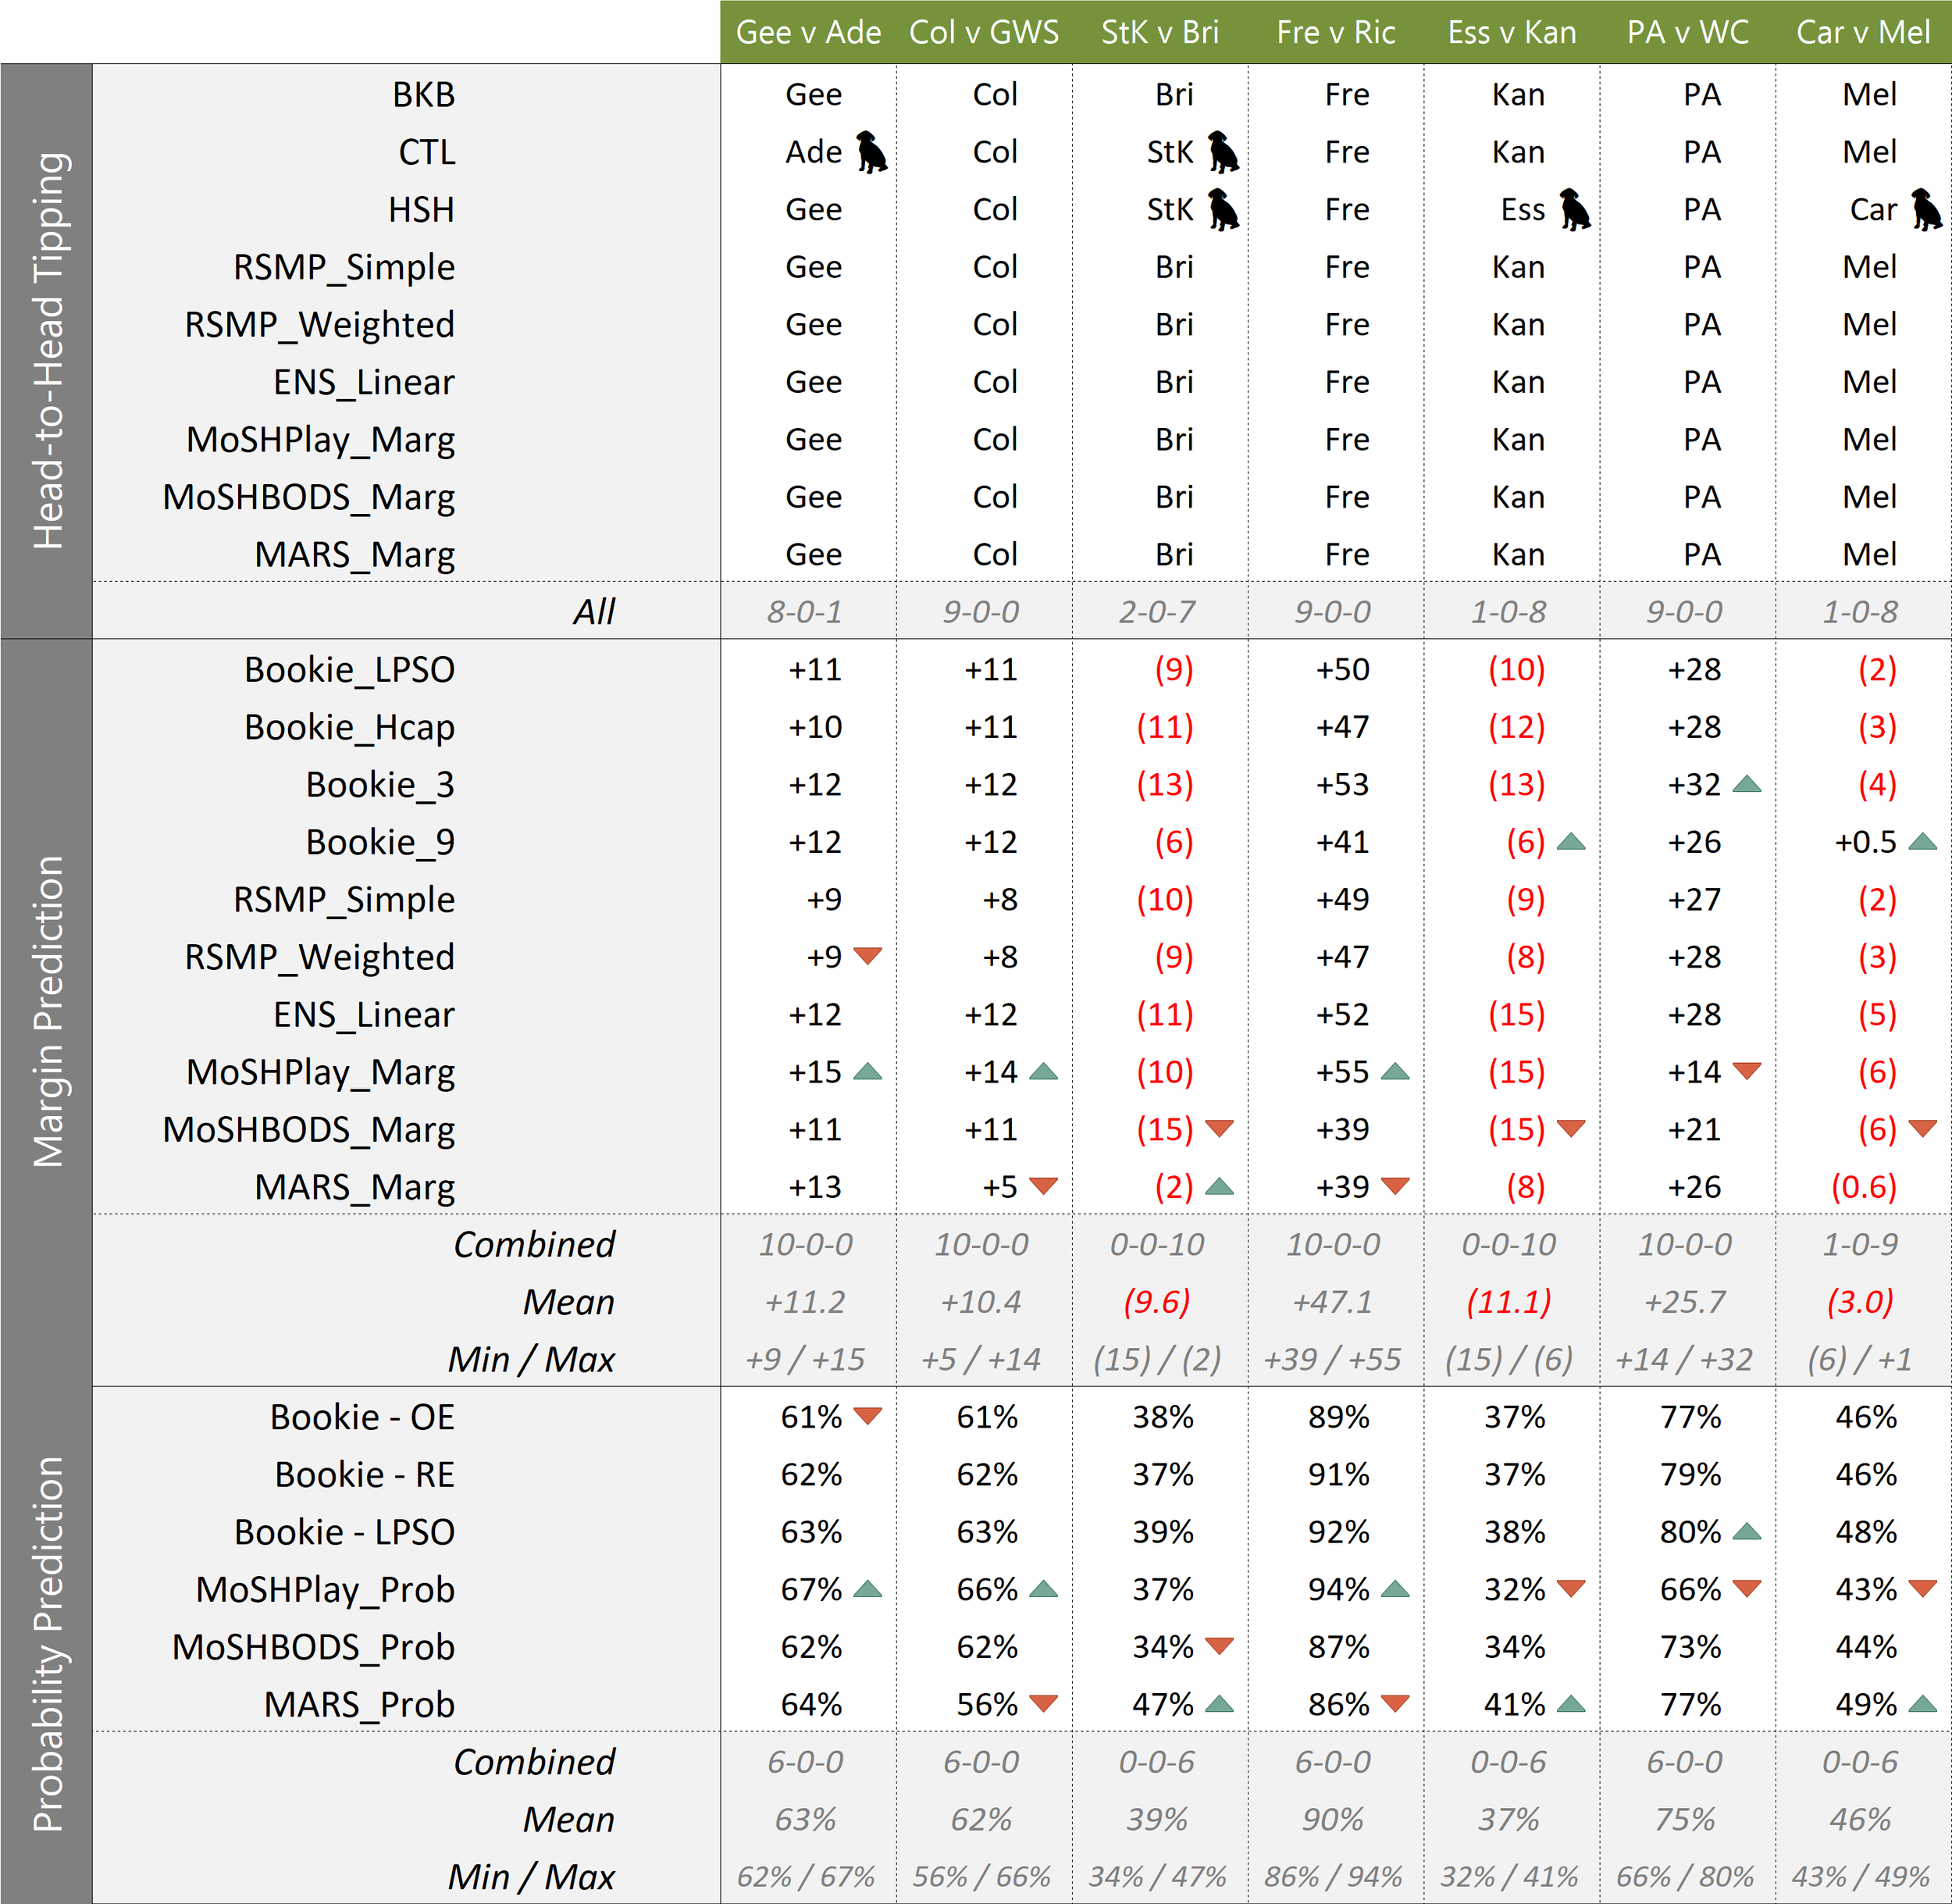Click green up arrow next to Bookie_3 +32
Viewport: 1952px width, 1904px height.
pyautogui.click(x=1746, y=784)
